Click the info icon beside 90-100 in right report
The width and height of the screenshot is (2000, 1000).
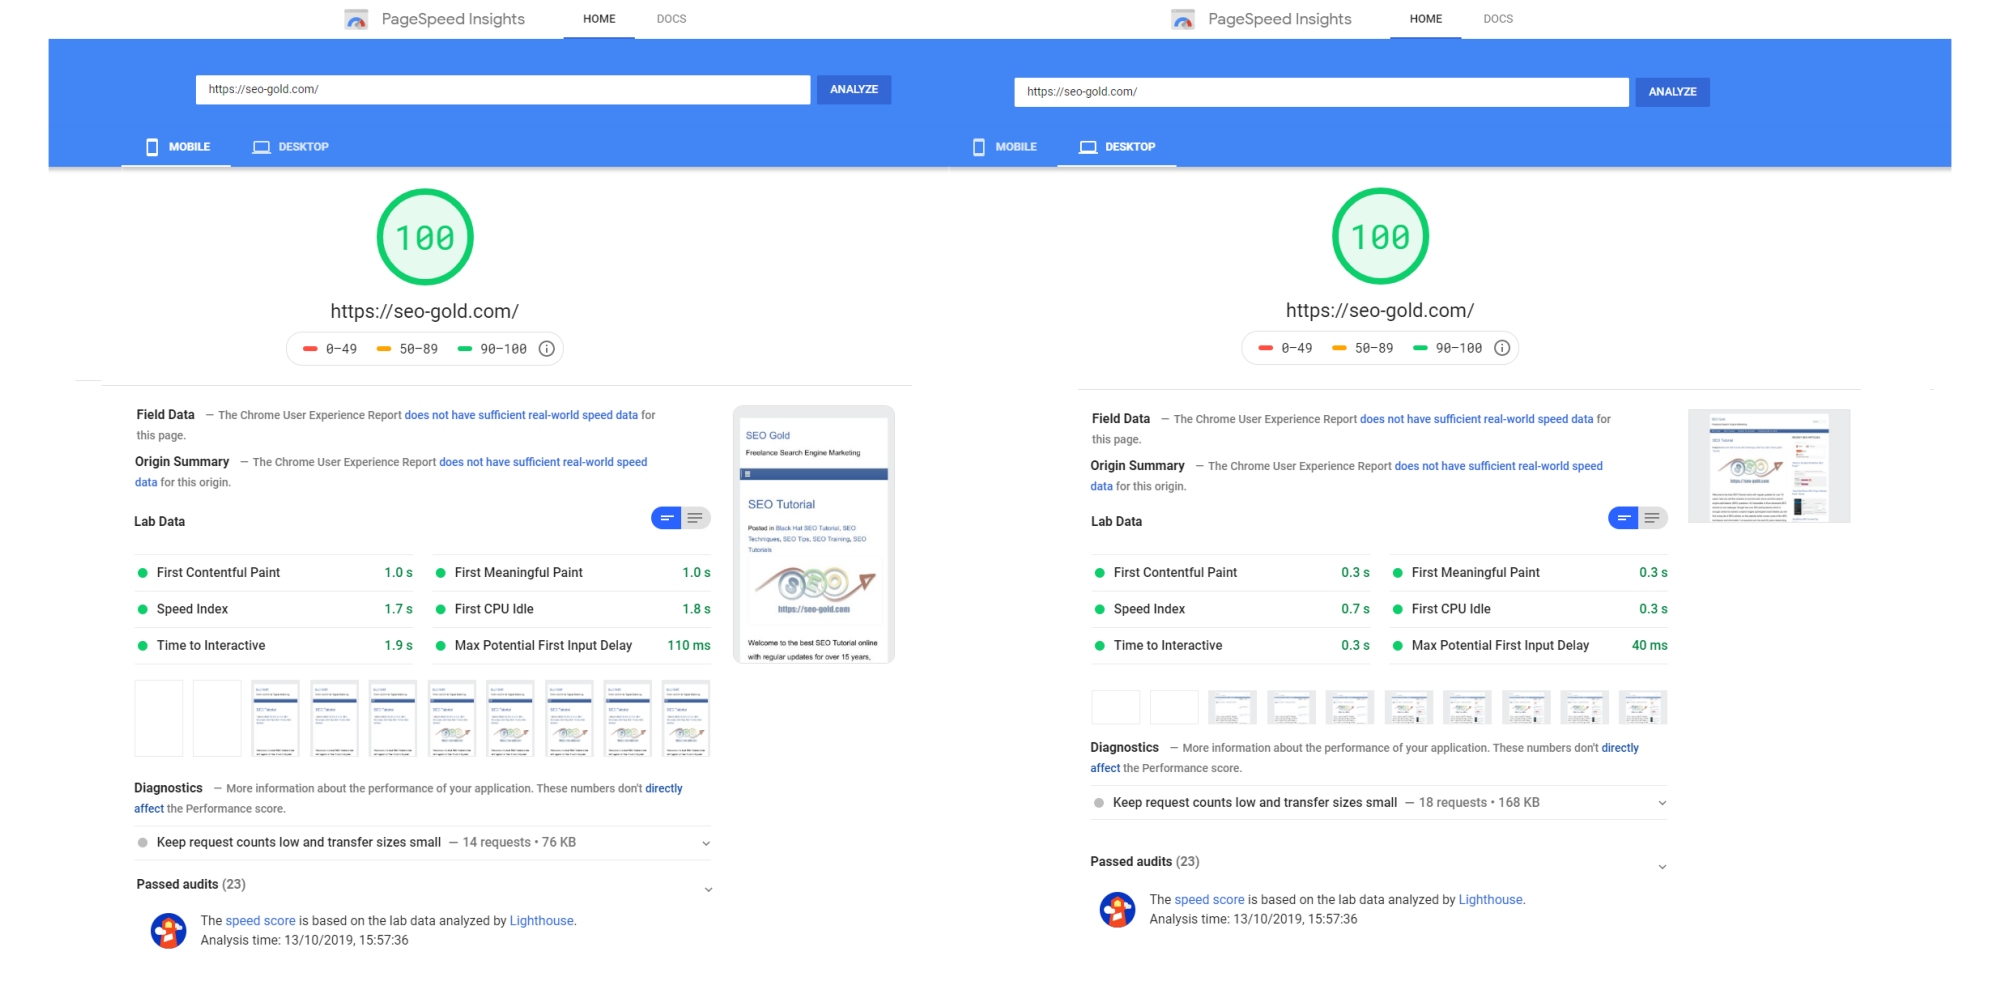(x=1502, y=348)
